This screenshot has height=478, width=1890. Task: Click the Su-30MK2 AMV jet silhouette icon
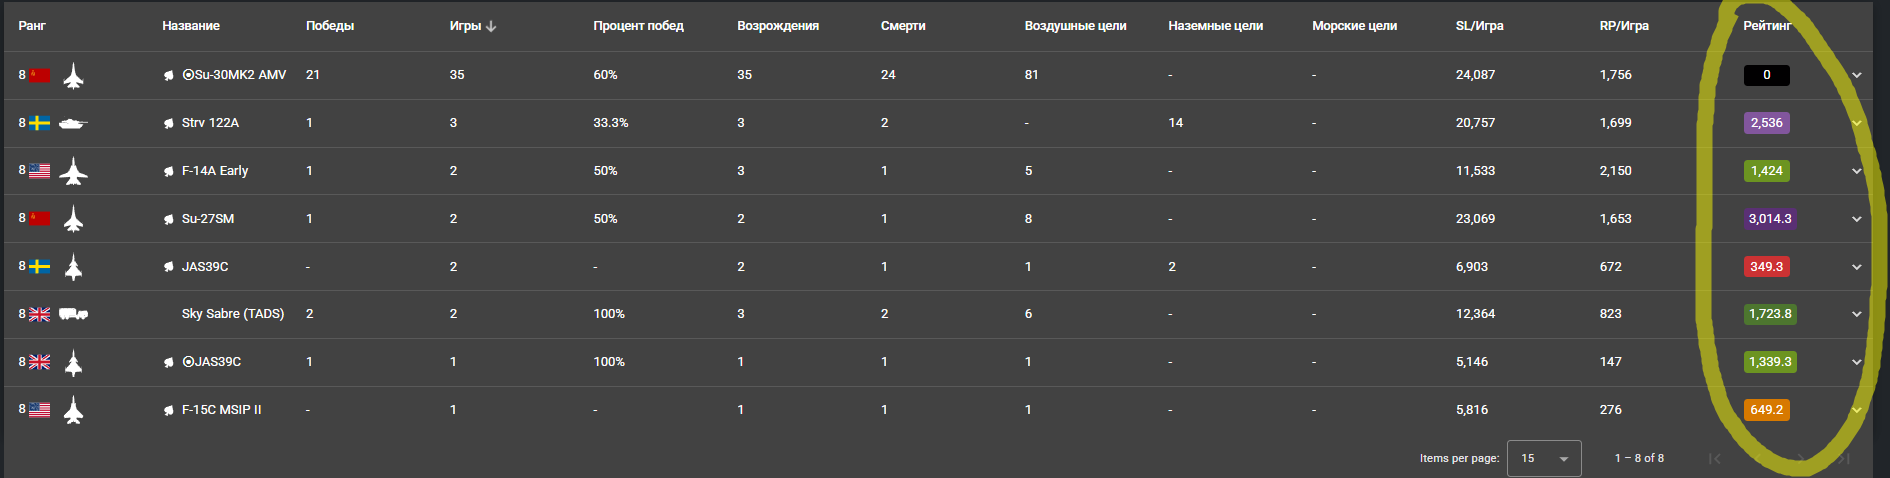click(73, 76)
